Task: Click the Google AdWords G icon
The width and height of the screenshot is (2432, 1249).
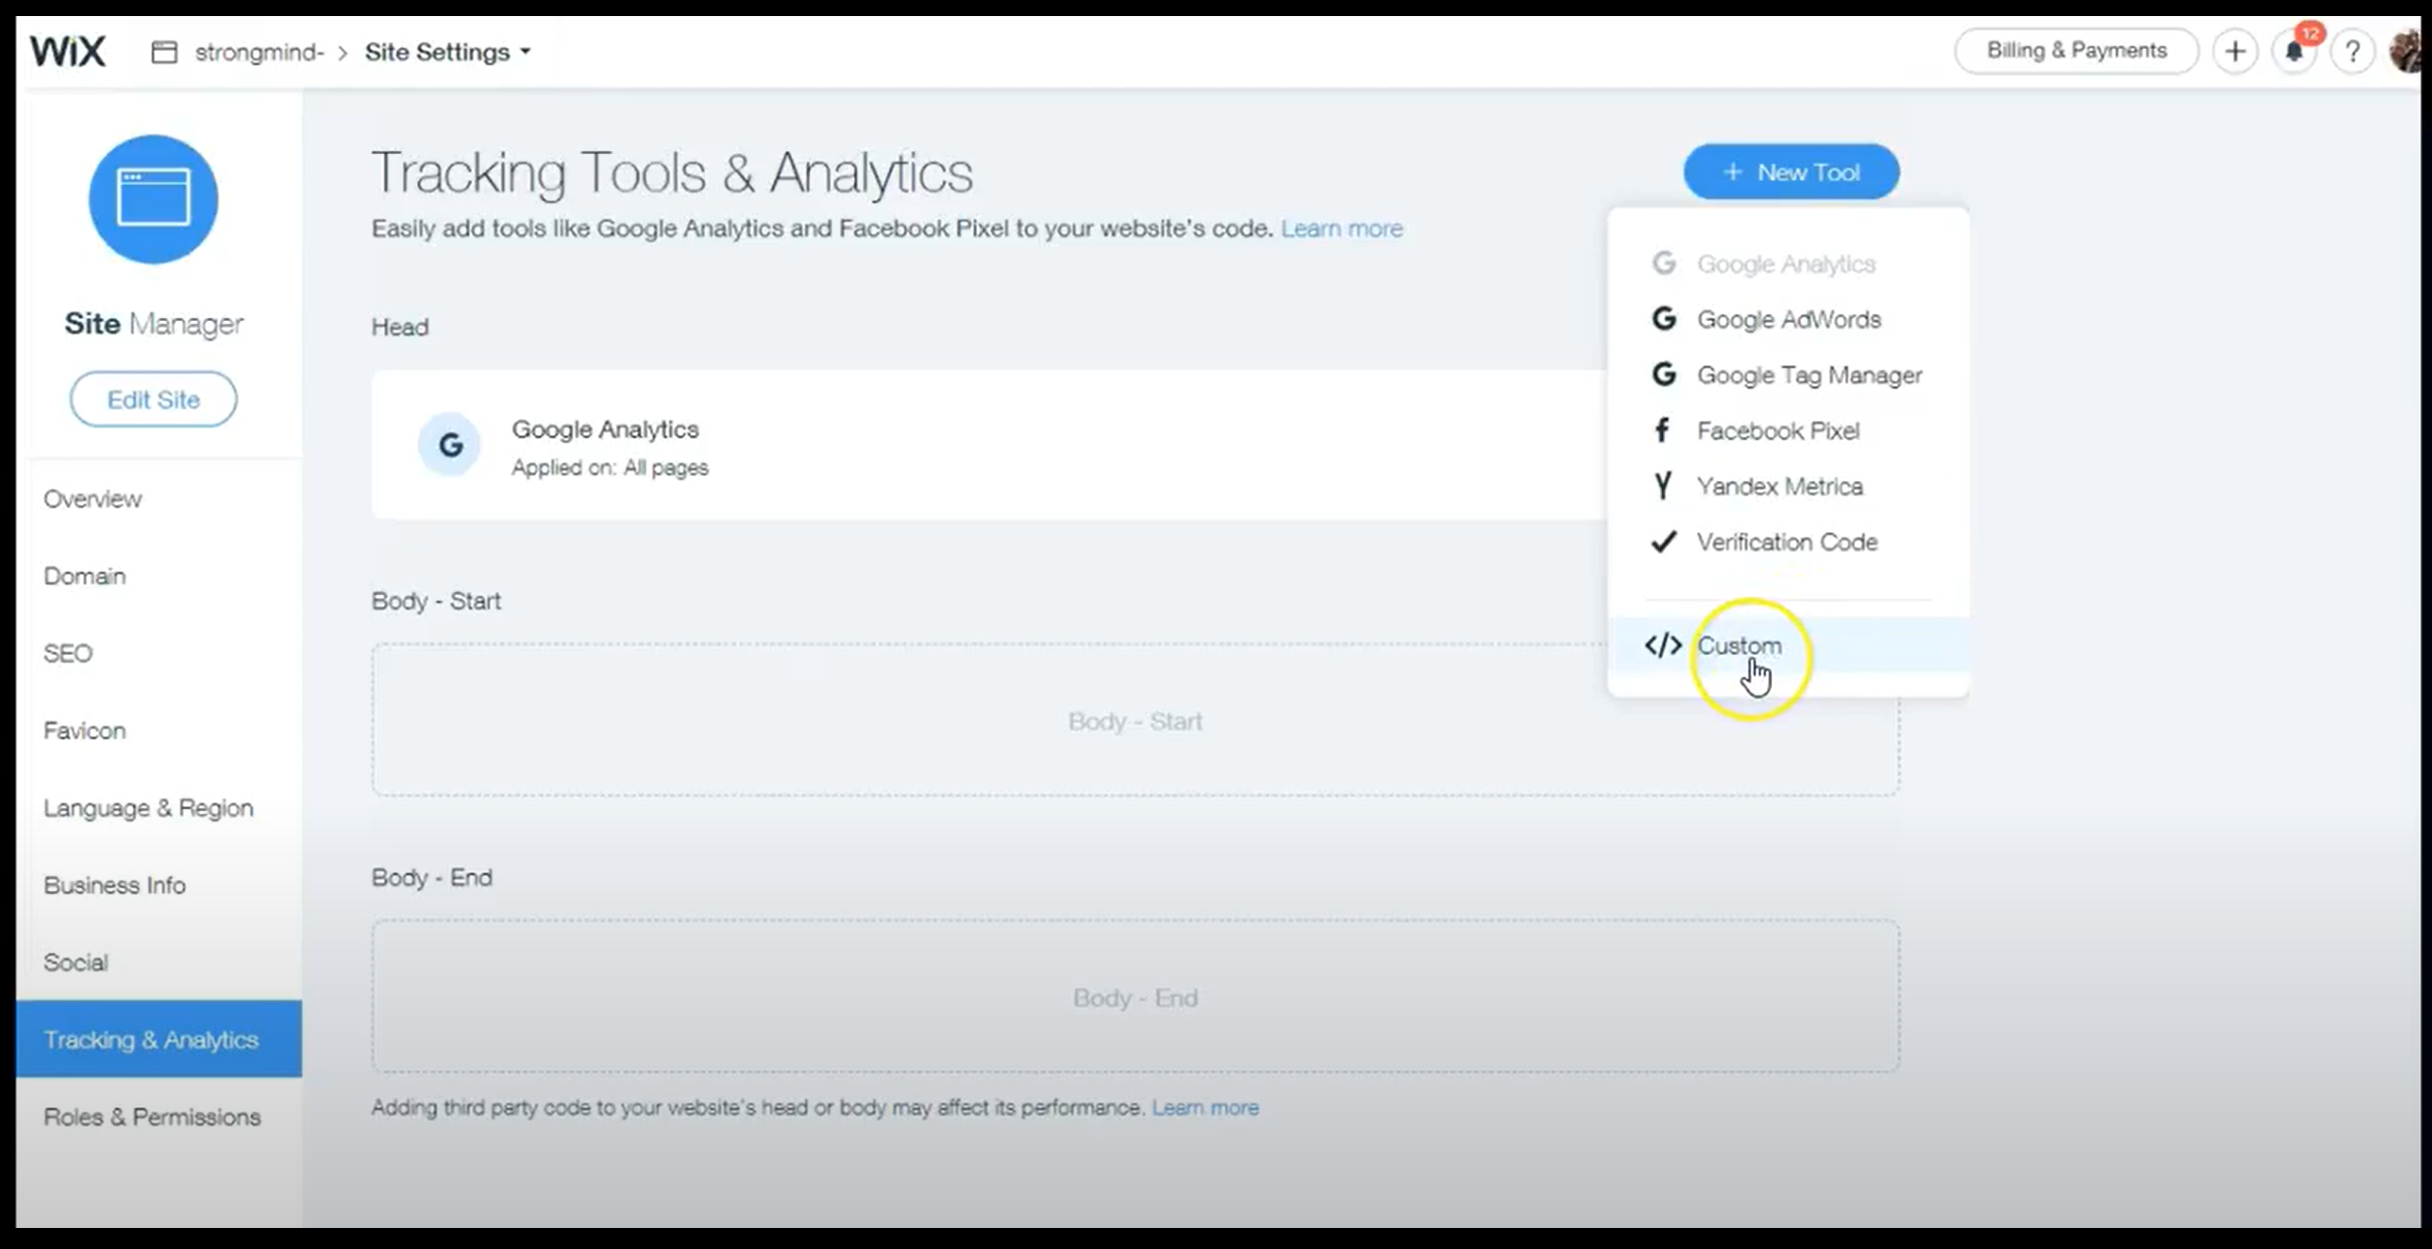Action: click(1663, 319)
